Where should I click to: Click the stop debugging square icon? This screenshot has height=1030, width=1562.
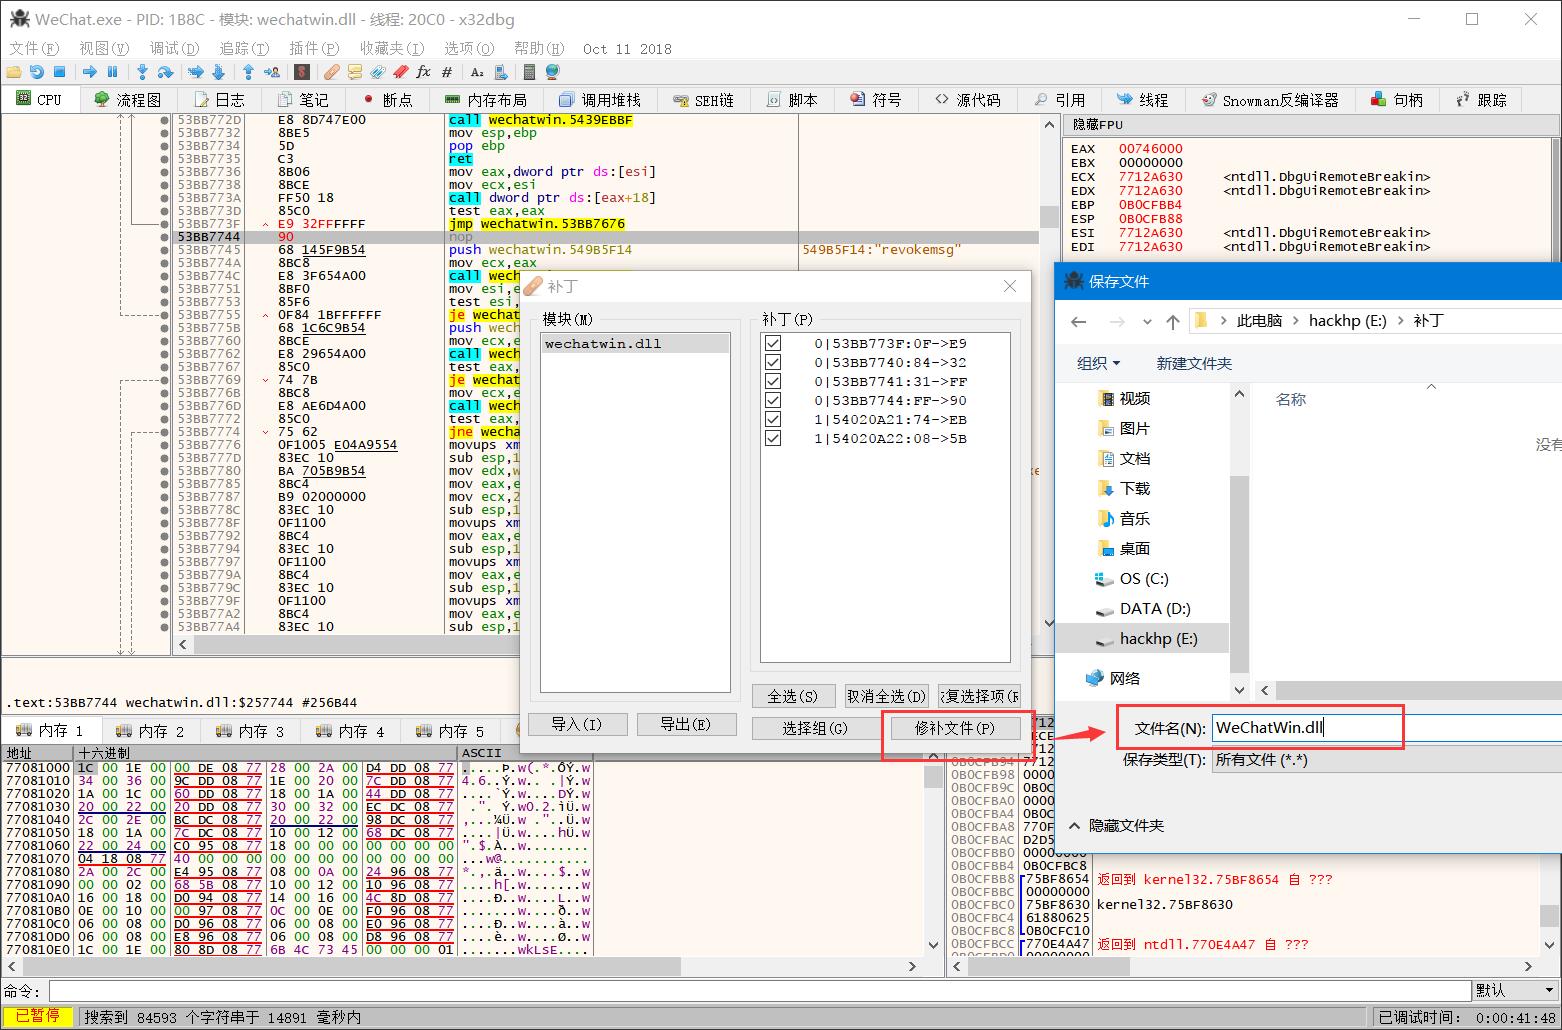click(x=59, y=72)
